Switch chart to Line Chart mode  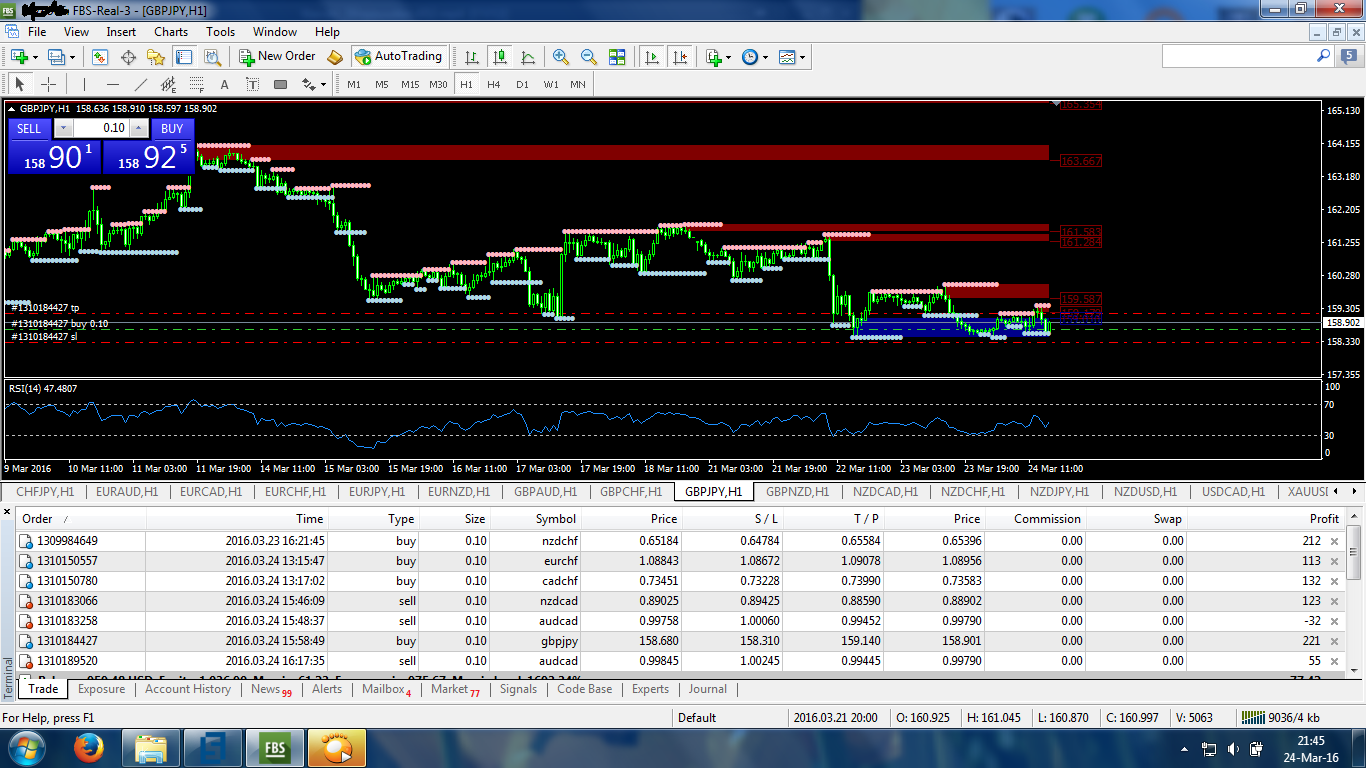coord(527,57)
